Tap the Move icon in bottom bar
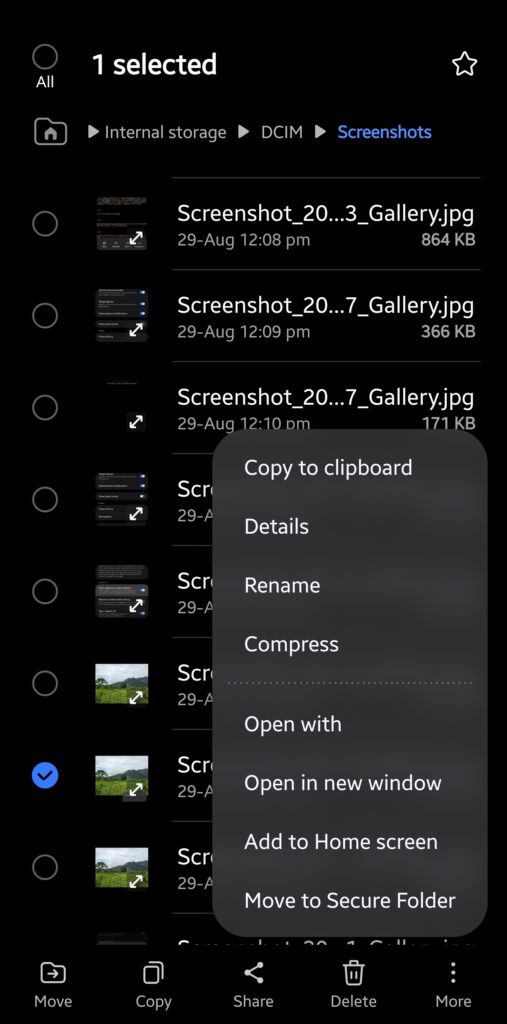Image resolution: width=507 pixels, height=1024 pixels. pos(52,973)
